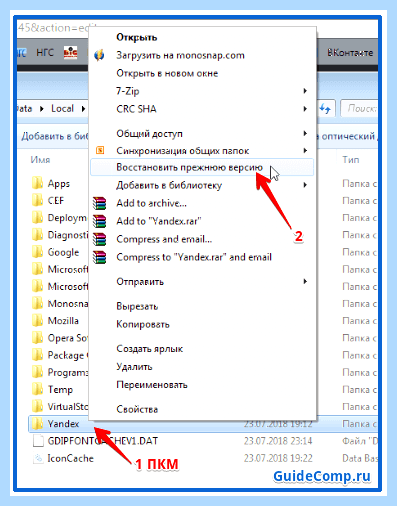Click the WinRAR icon beside Add to "Yandex.rar"
This screenshot has height=506, width=397.
click(99, 221)
